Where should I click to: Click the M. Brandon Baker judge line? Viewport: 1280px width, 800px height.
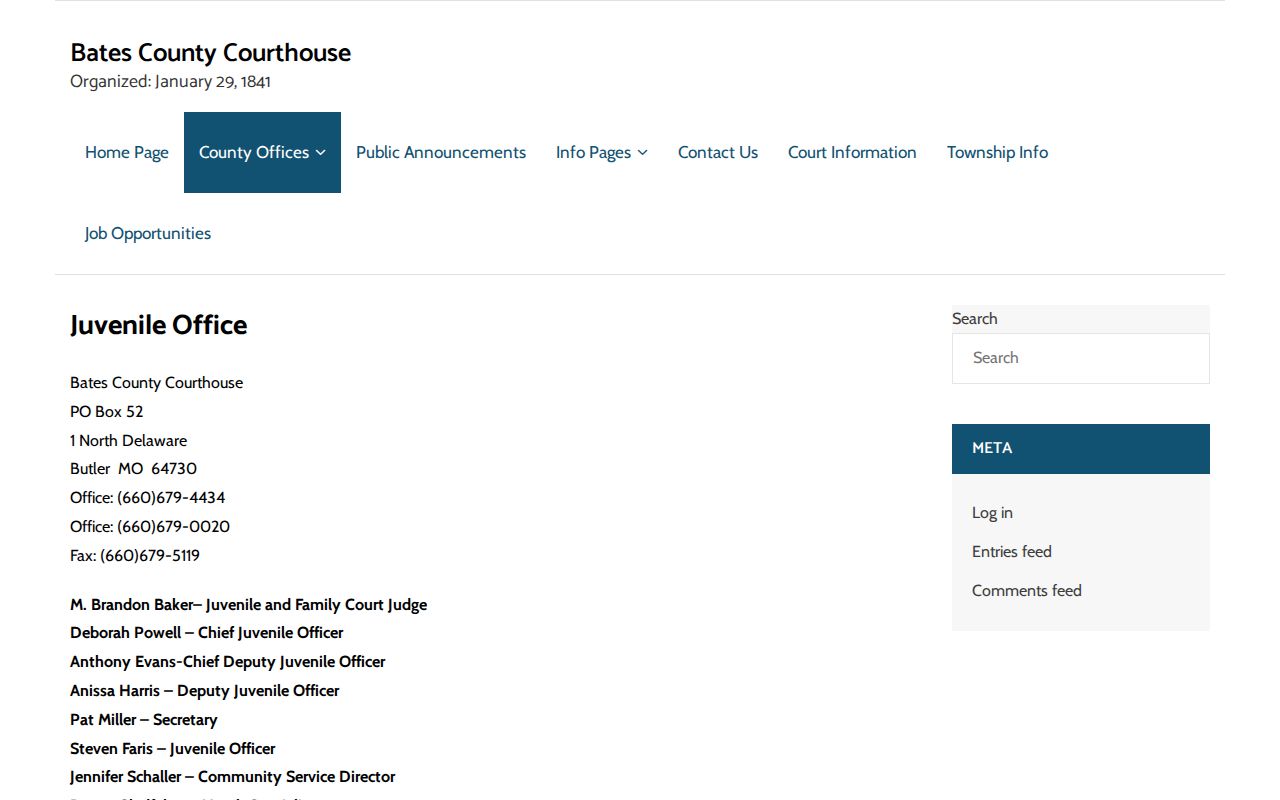248,605
